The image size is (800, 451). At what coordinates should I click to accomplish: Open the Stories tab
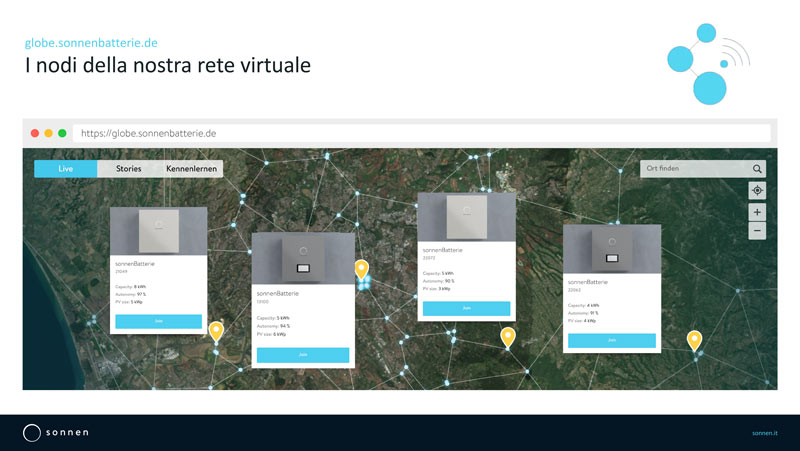pos(129,168)
